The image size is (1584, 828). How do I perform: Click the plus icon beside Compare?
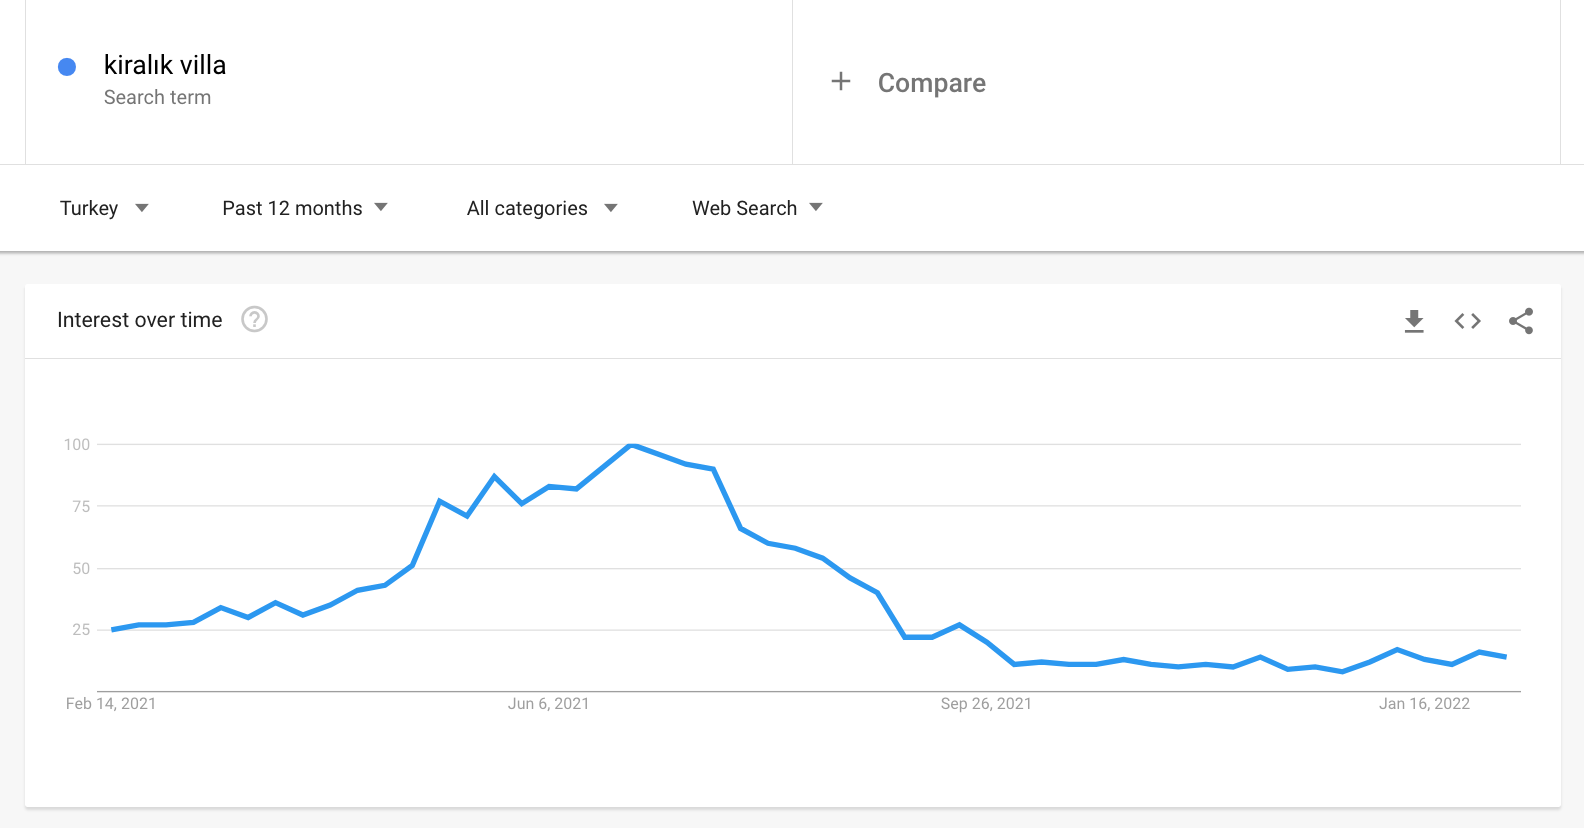(841, 81)
